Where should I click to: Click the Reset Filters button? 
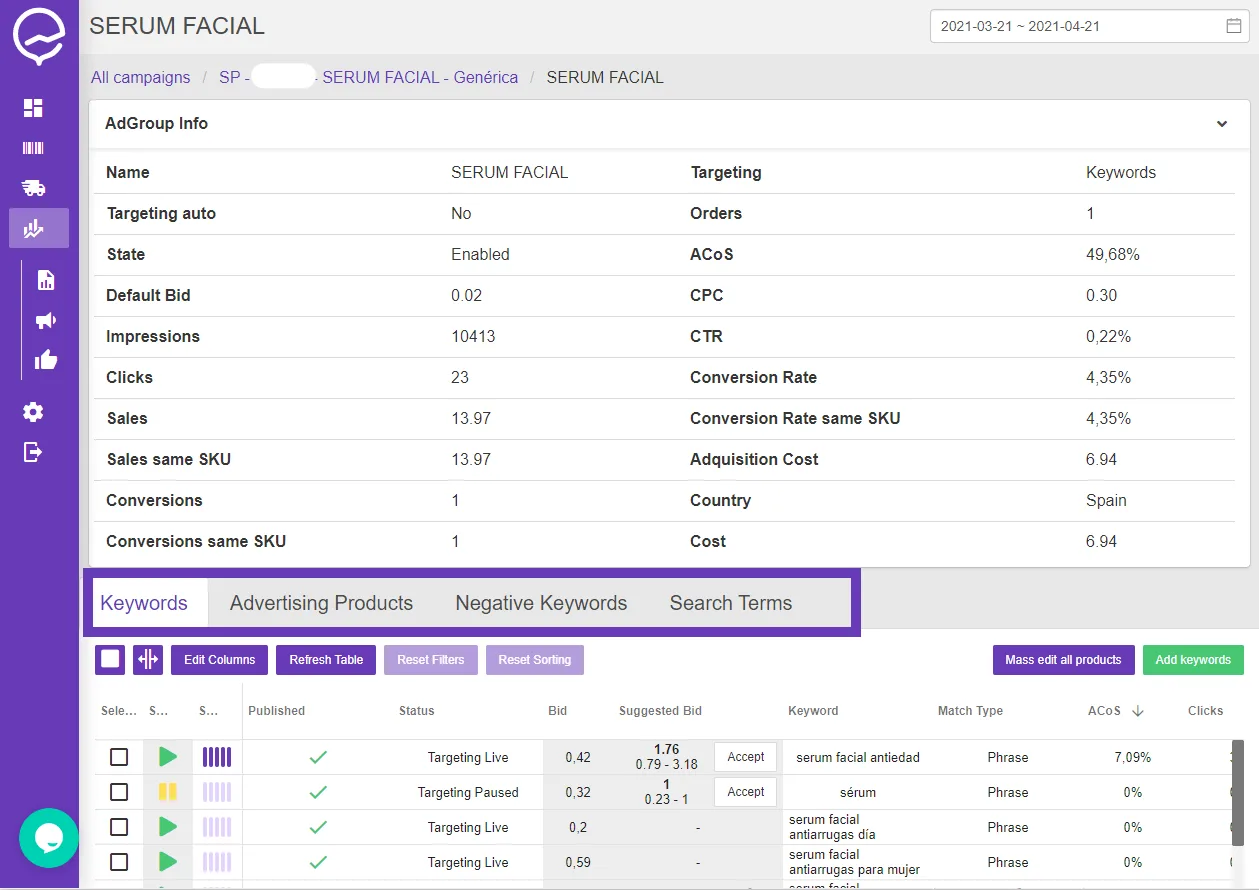point(431,660)
